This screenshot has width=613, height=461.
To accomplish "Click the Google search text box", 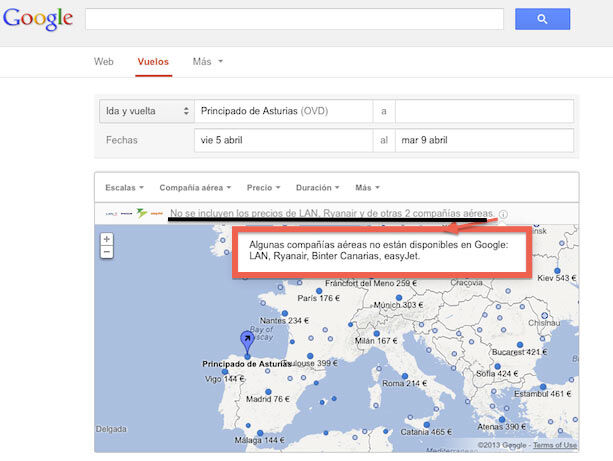I will click(x=294, y=19).
